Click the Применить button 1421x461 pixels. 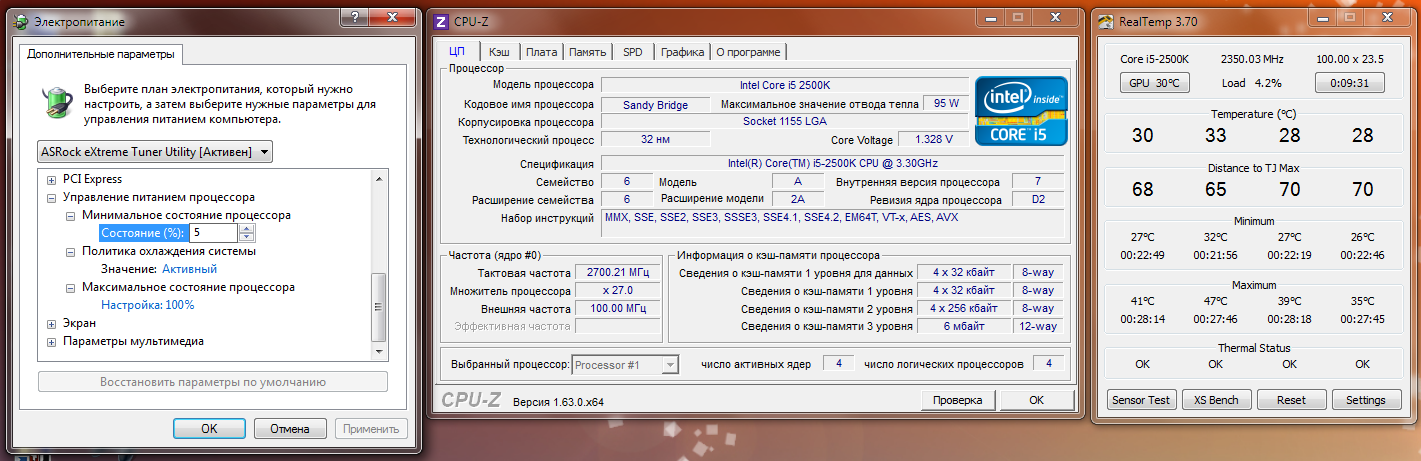[371, 428]
